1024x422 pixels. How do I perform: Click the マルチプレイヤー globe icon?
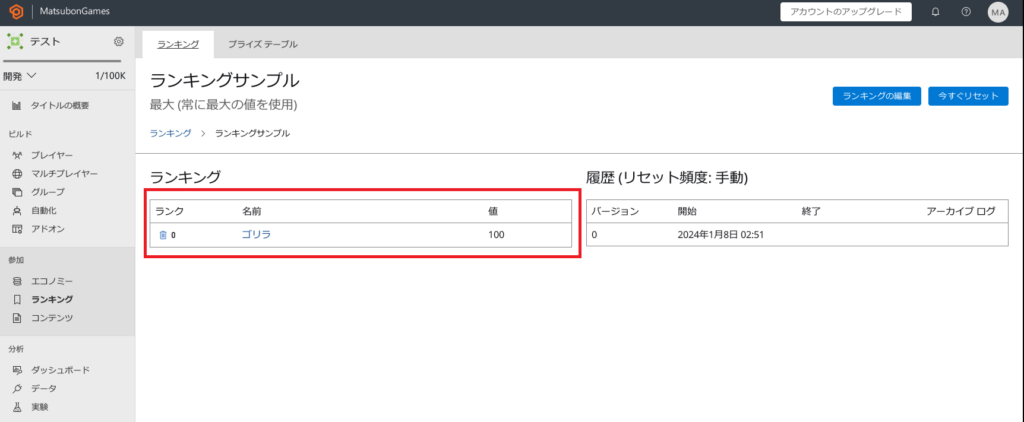[x=18, y=174]
